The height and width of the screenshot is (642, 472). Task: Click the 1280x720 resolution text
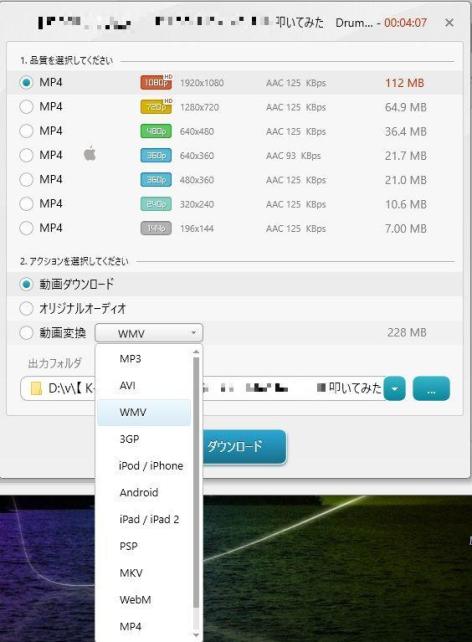[199, 107]
